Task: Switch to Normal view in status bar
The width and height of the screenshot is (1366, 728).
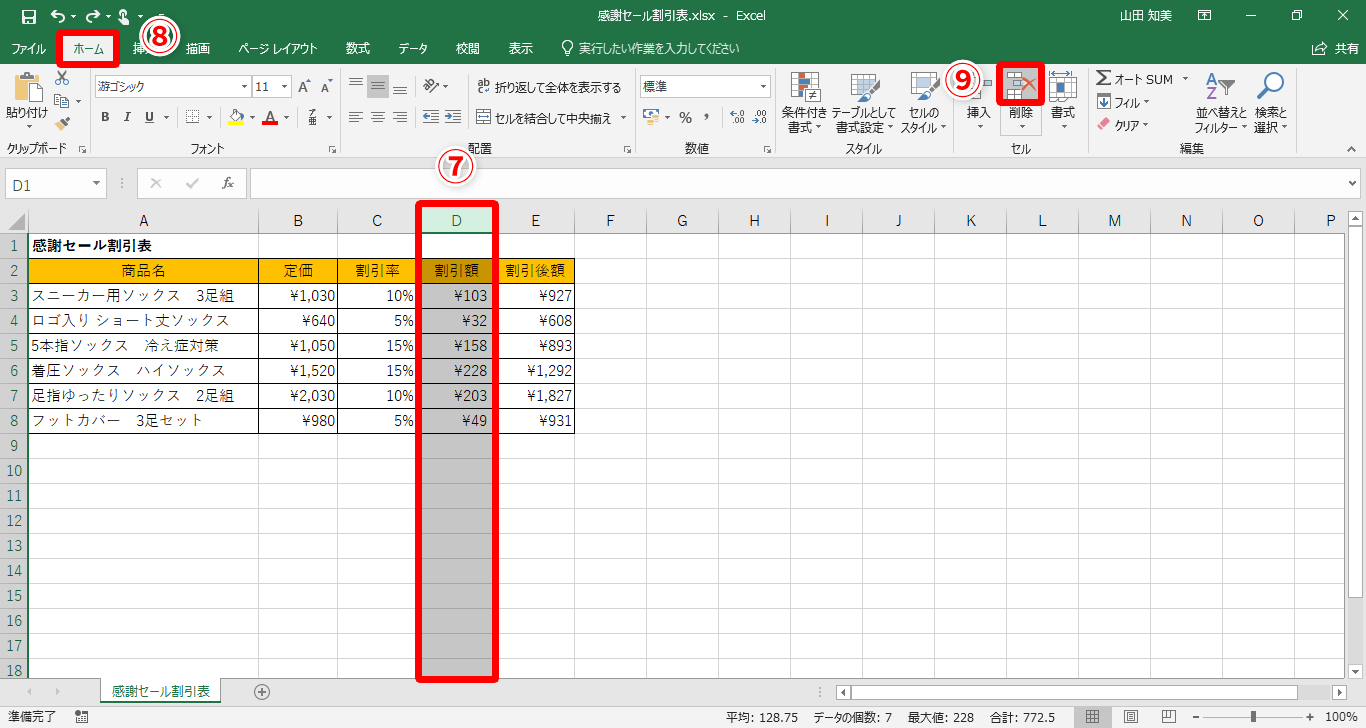Action: (1093, 716)
